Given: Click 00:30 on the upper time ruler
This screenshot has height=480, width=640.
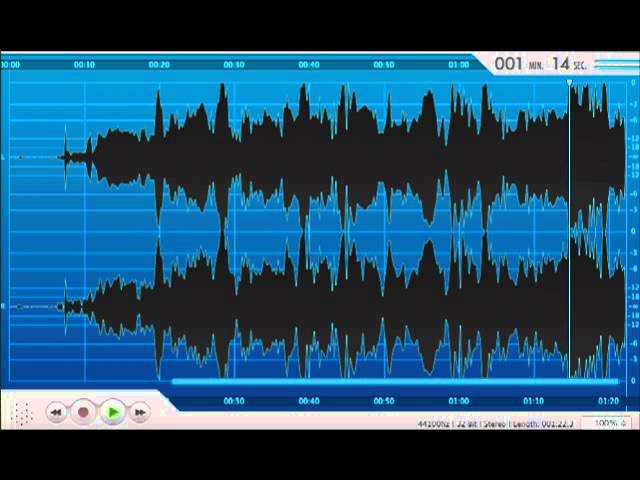Looking at the screenshot, I should (234, 65).
